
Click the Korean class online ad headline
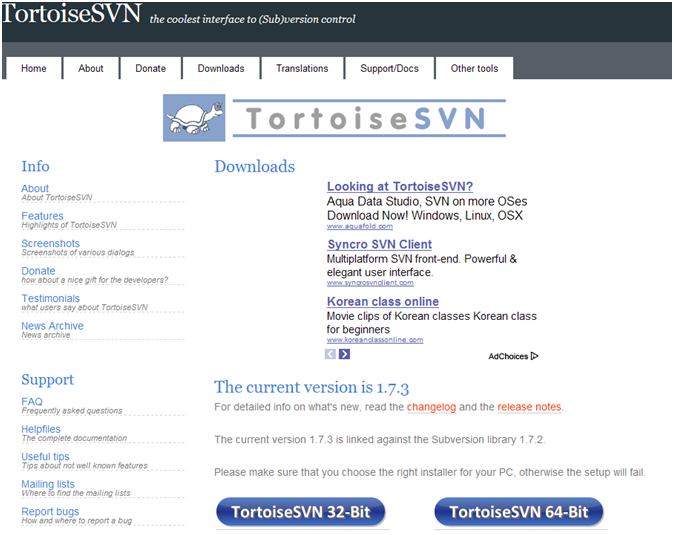[x=383, y=301]
